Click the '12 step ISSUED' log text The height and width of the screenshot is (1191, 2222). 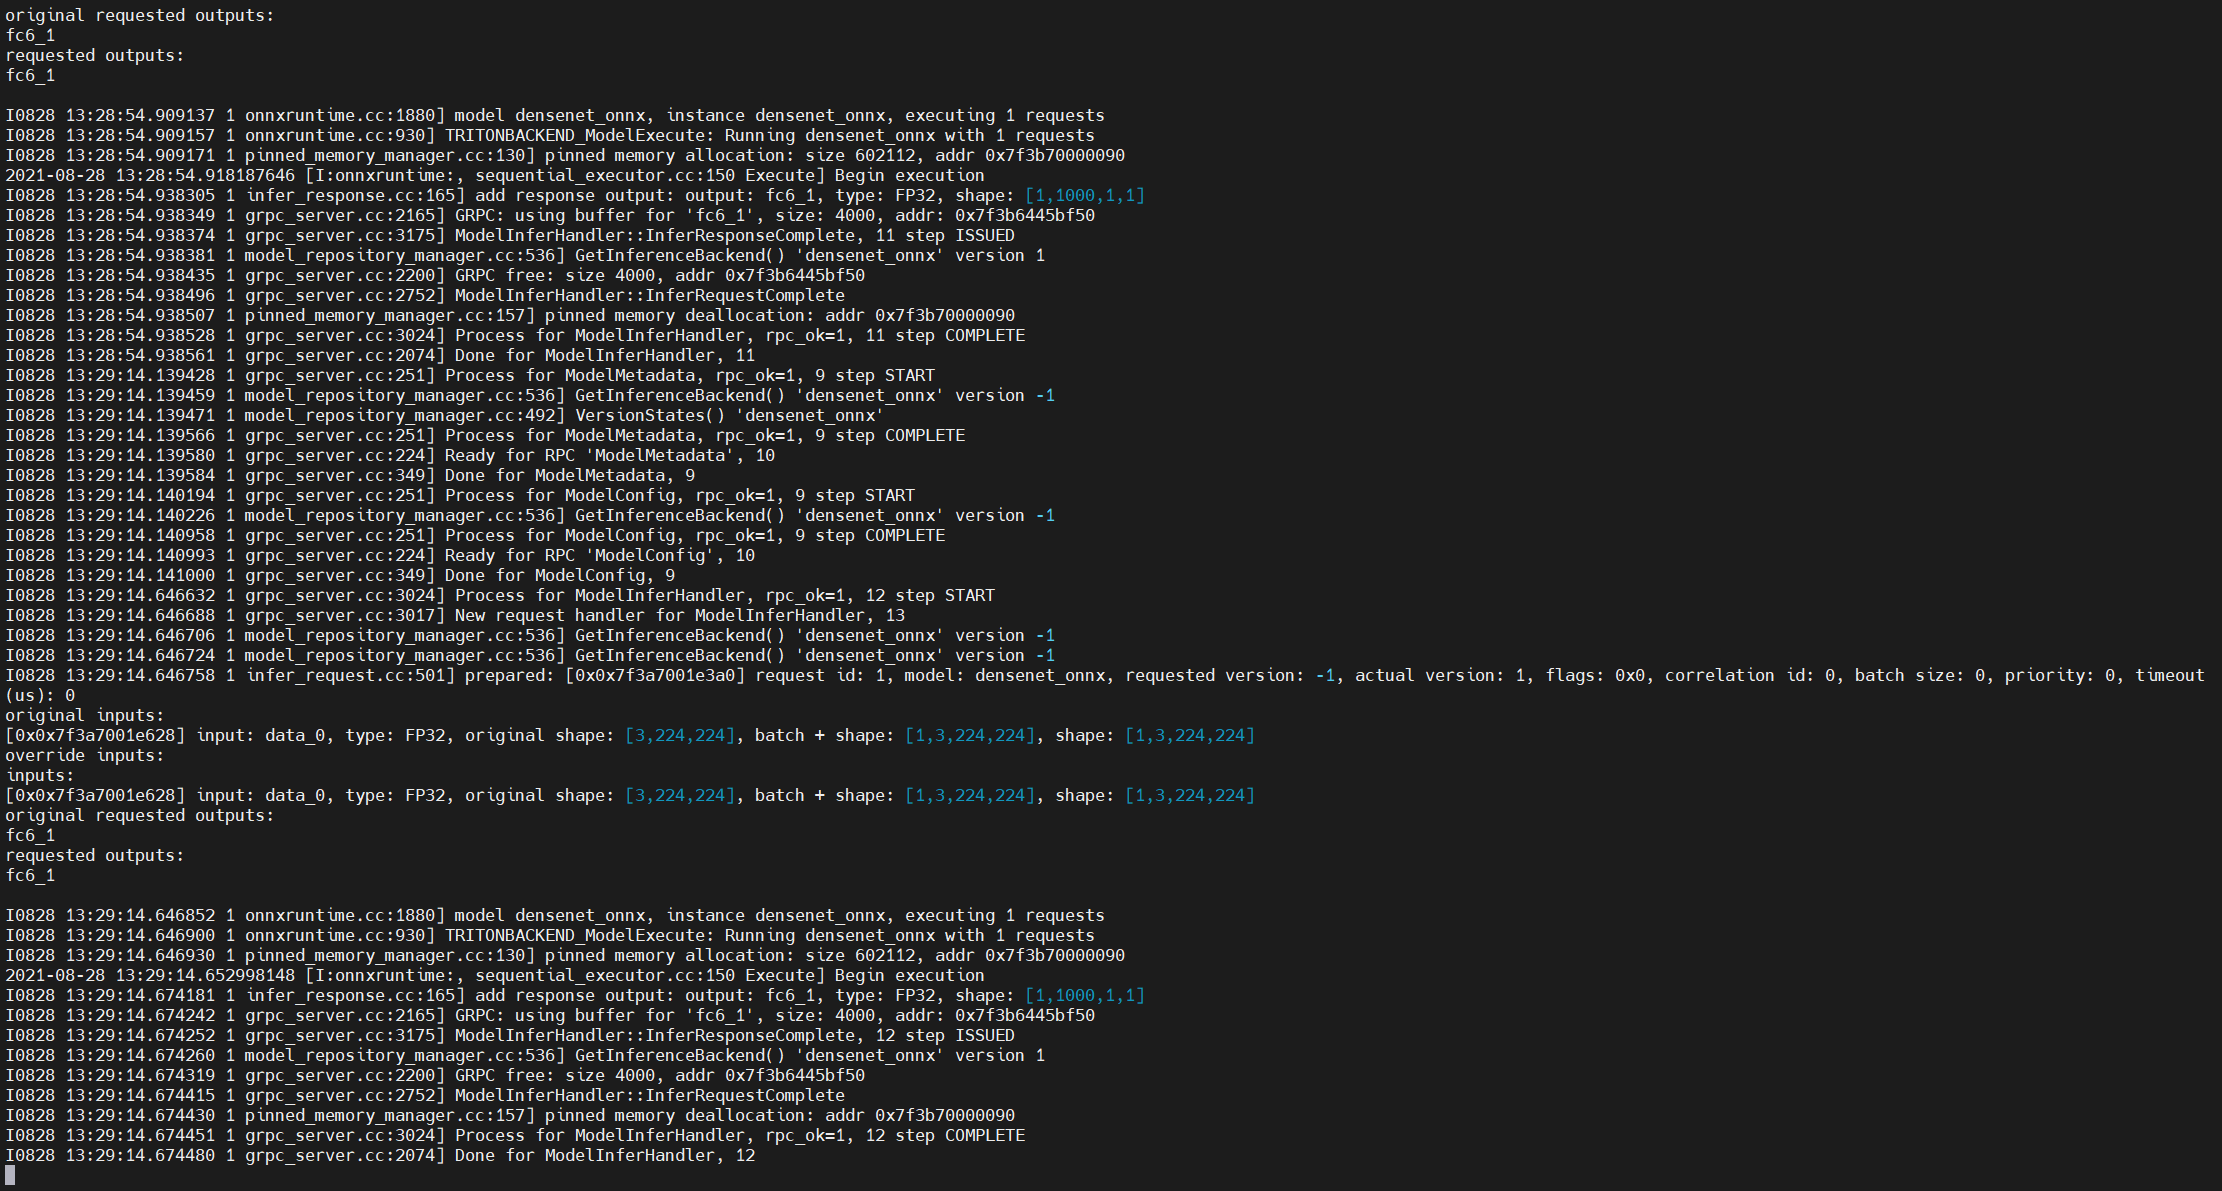point(945,1036)
